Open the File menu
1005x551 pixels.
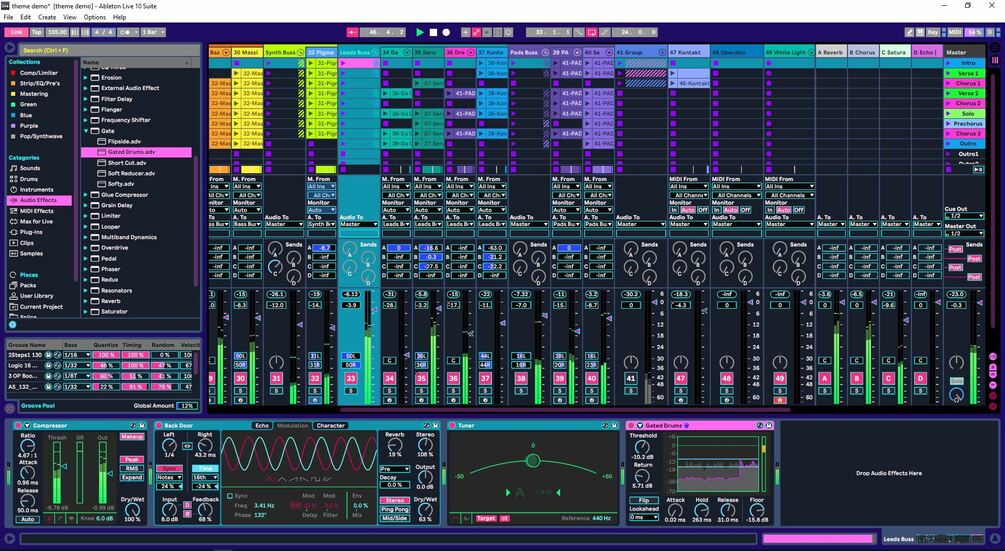(8, 17)
